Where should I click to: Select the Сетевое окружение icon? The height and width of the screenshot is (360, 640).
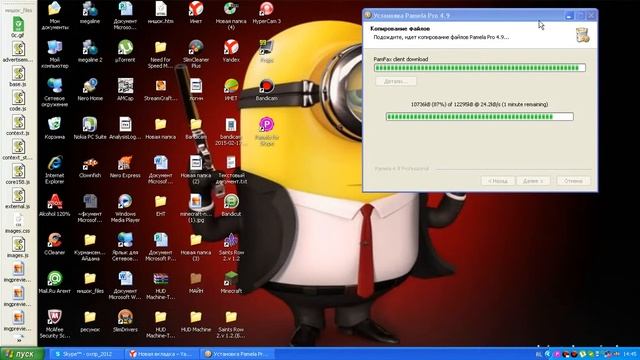pyautogui.click(x=55, y=92)
